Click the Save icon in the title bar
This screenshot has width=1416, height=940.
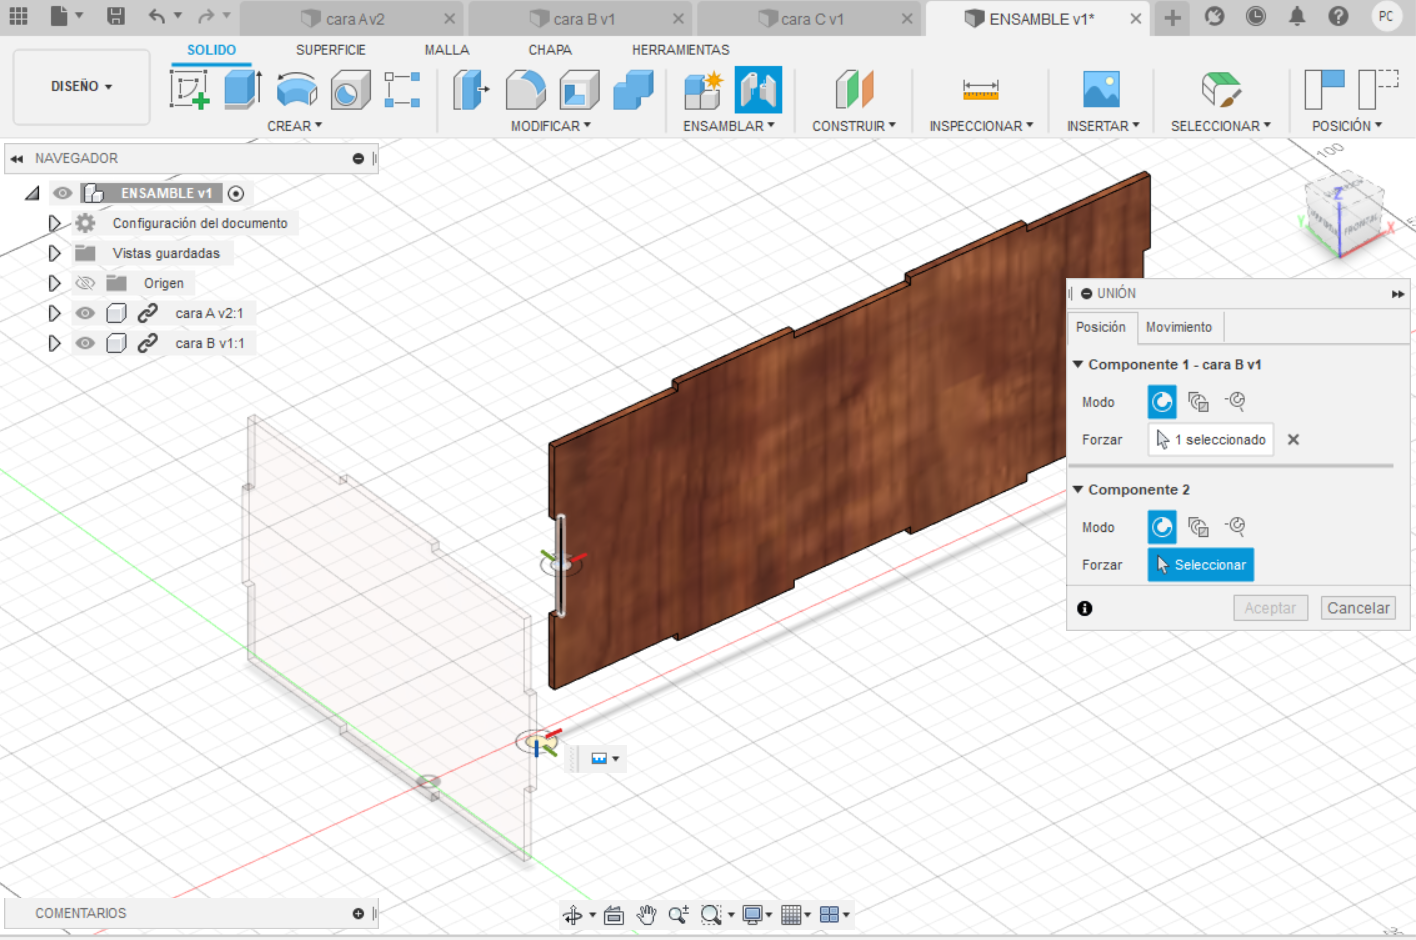click(116, 16)
